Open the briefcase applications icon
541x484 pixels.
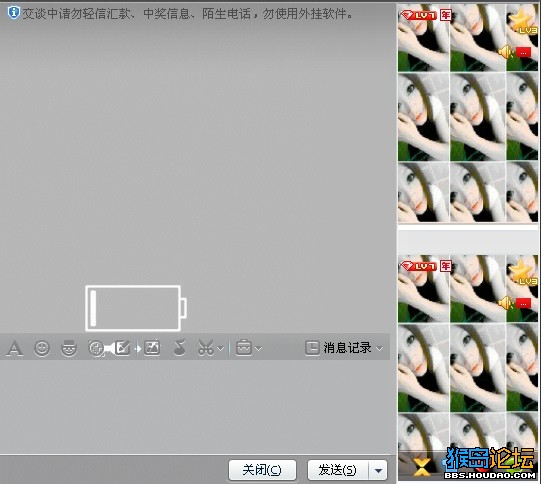pyautogui.click(x=244, y=348)
